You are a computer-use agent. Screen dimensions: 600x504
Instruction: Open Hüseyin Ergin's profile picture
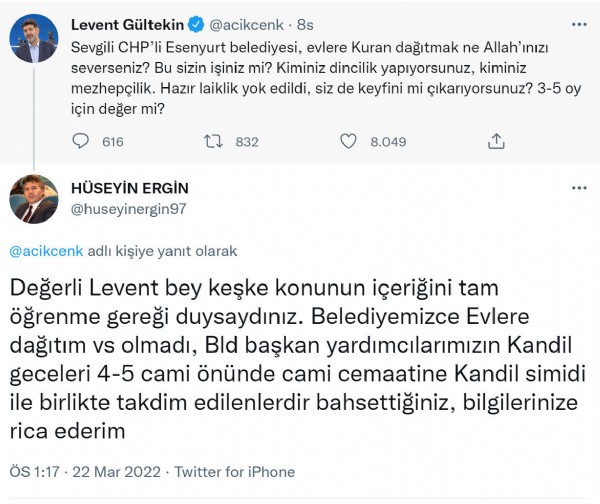(33, 199)
